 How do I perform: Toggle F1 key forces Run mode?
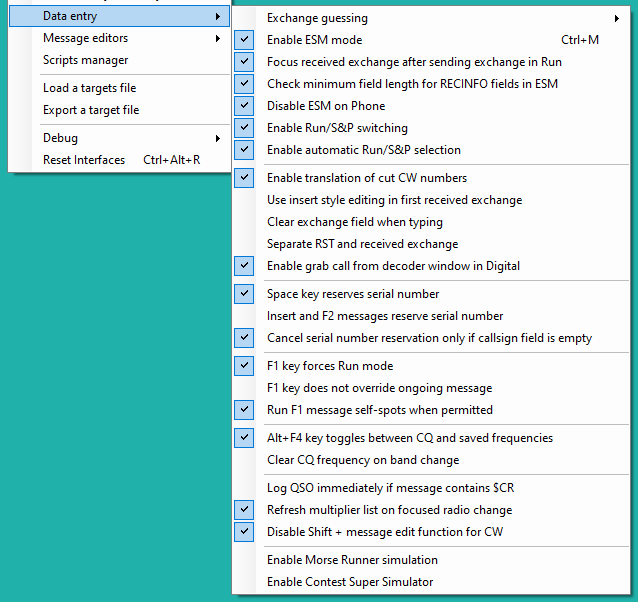click(431, 366)
